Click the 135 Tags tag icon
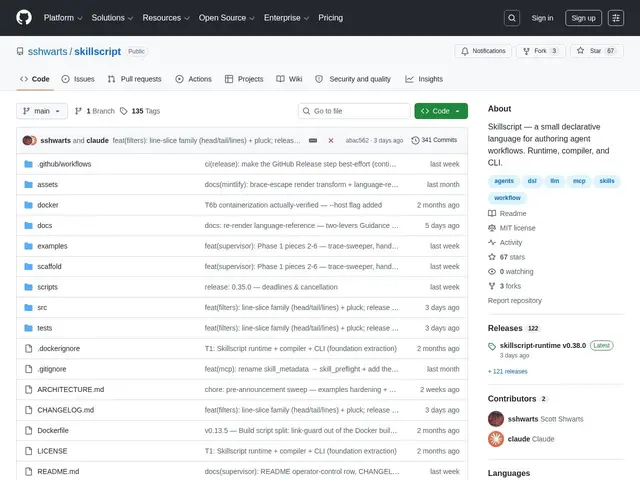The height and width of the screenshot is (480, 640). [124, 111]
